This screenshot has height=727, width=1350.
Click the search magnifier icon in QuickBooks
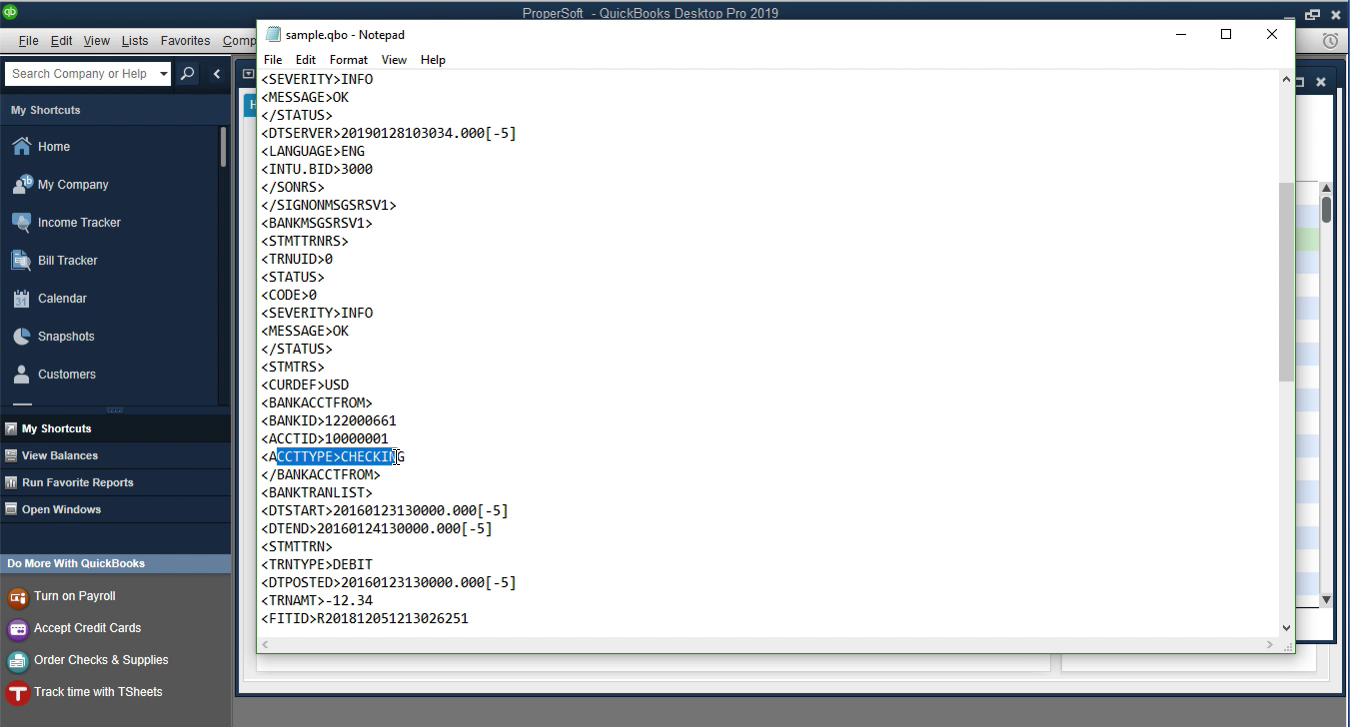[187, 74]
